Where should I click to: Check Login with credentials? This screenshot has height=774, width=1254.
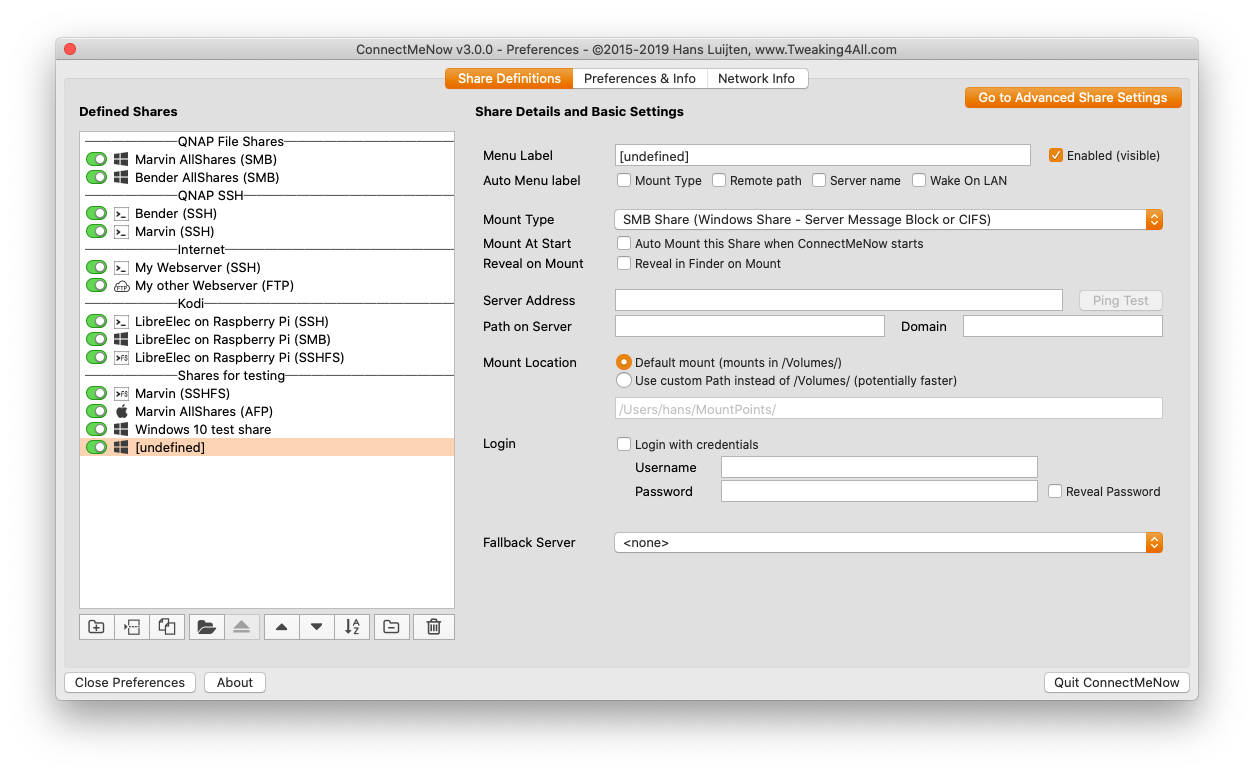[624, 444]
